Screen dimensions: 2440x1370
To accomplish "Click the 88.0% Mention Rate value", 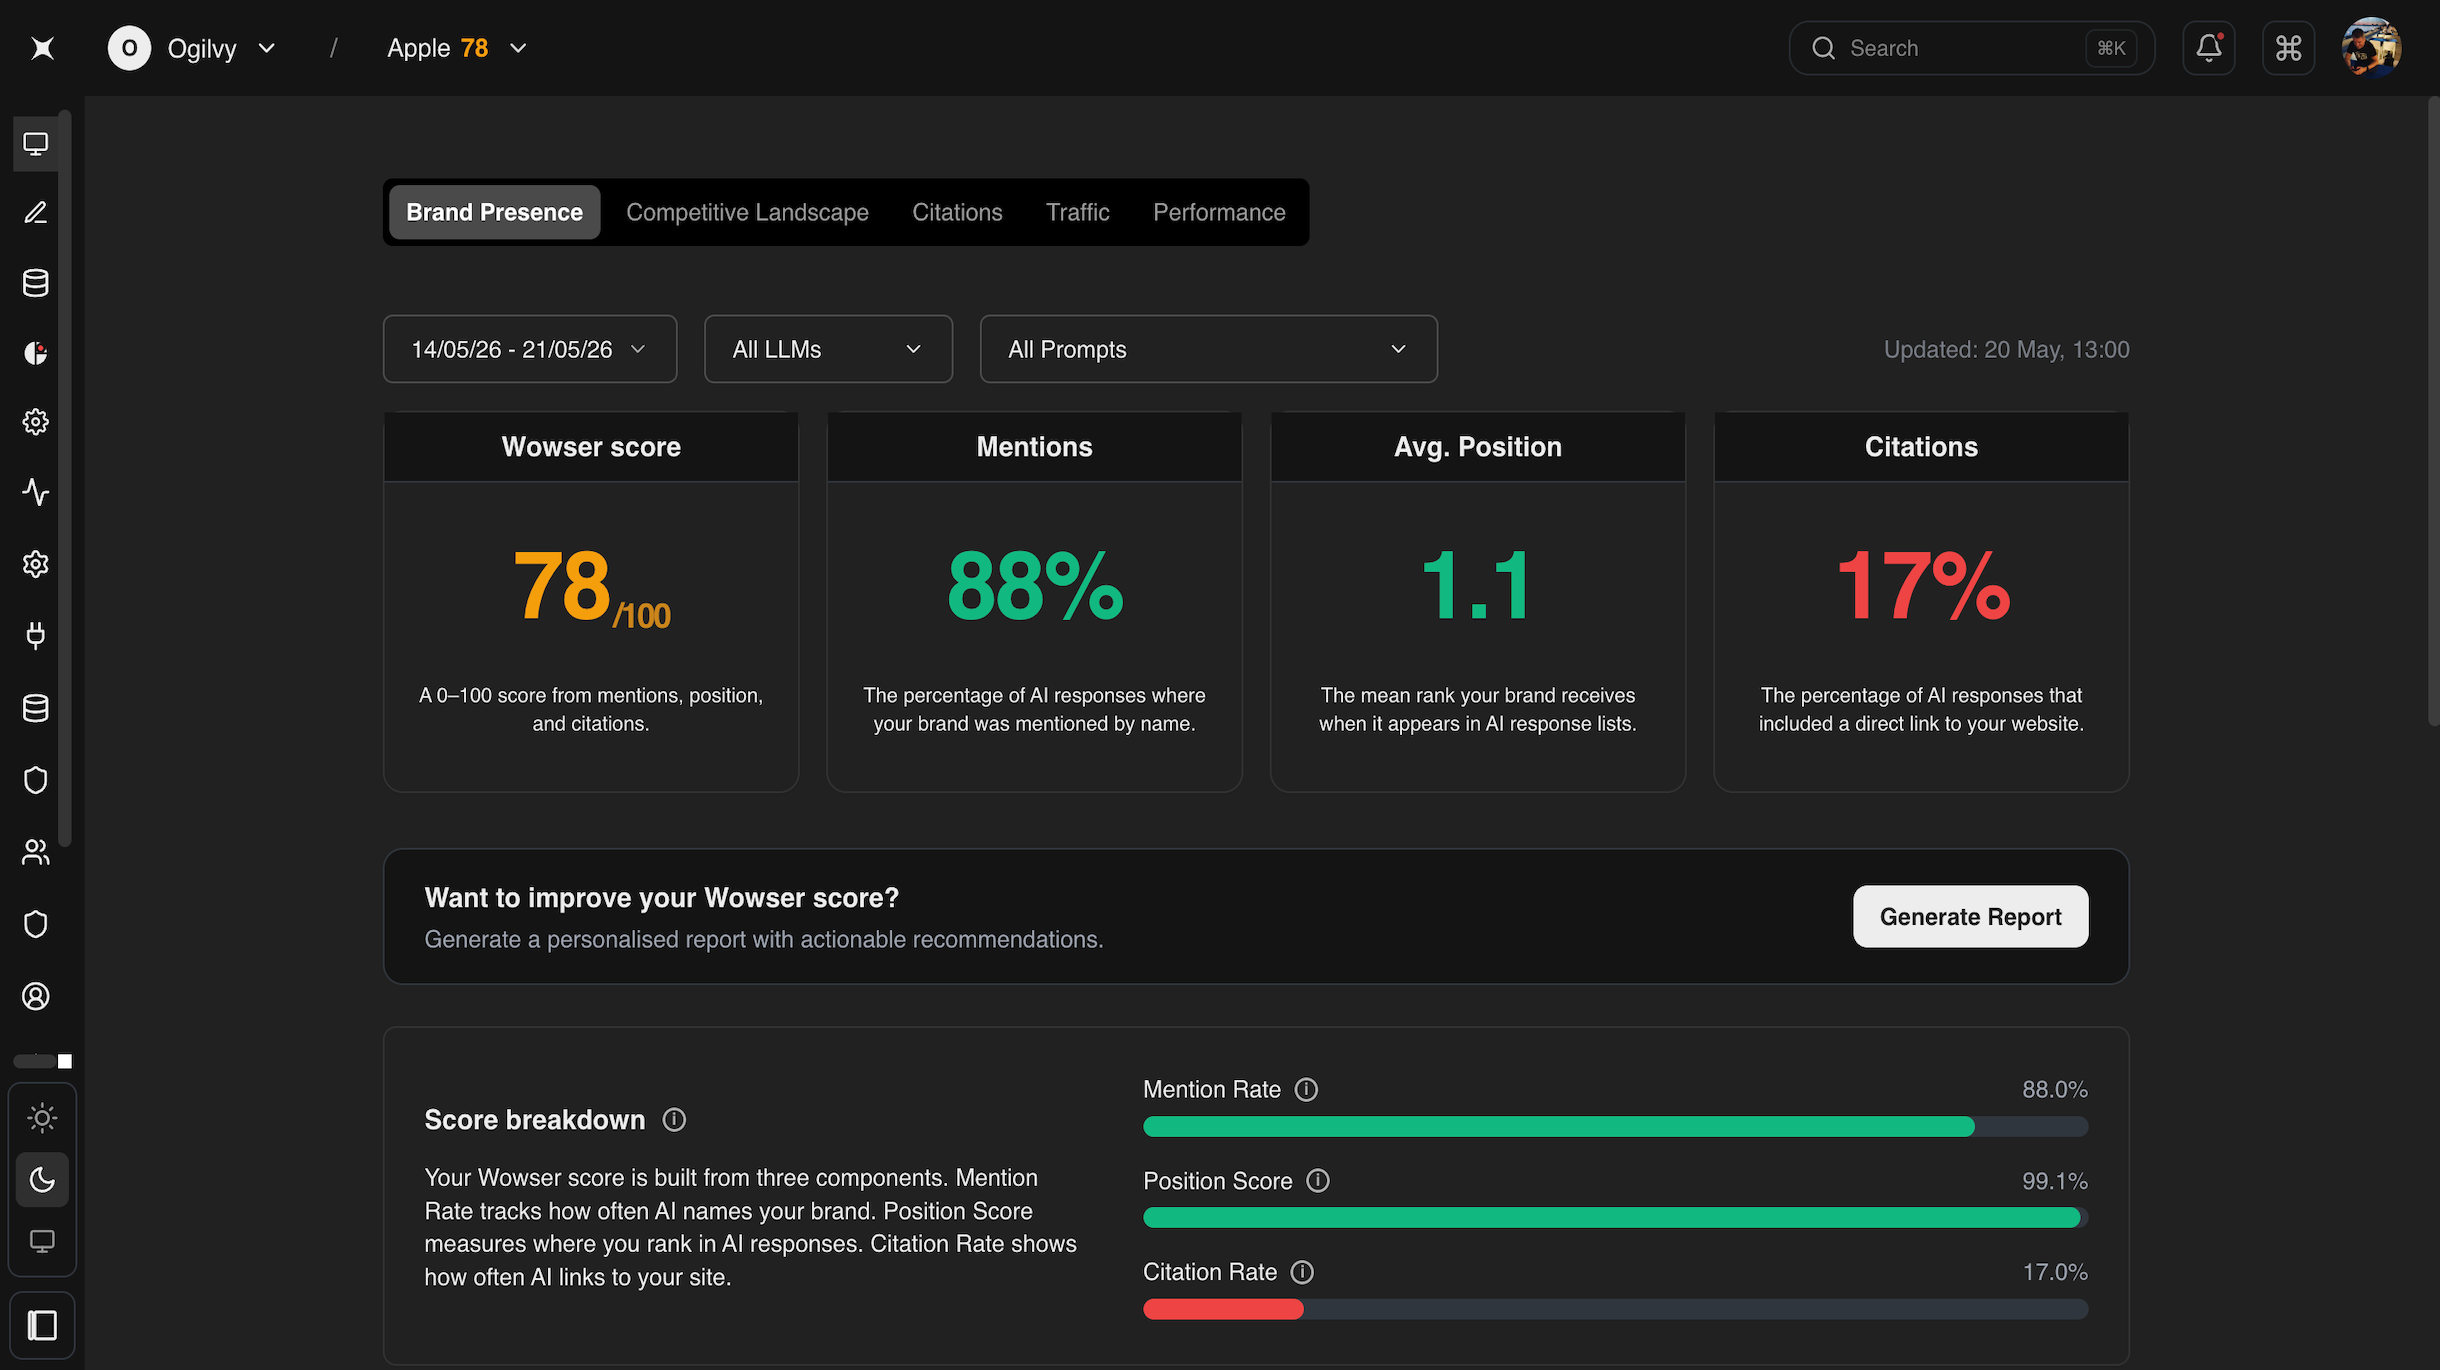I will click(2054, 1090).
